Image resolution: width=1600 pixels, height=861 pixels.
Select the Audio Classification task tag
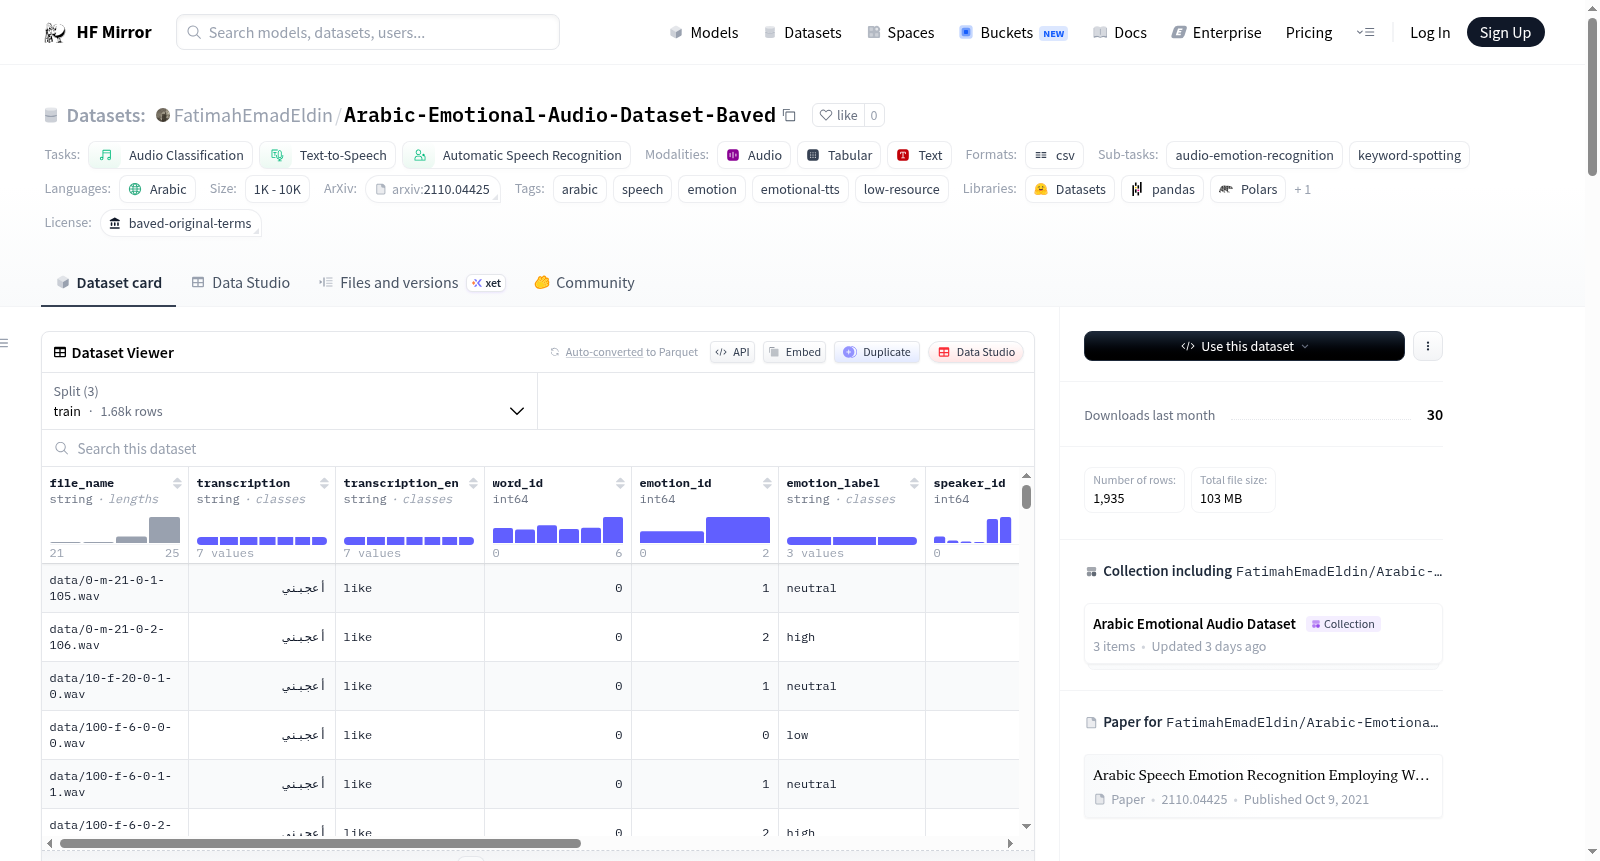click(x=171, y=155)
